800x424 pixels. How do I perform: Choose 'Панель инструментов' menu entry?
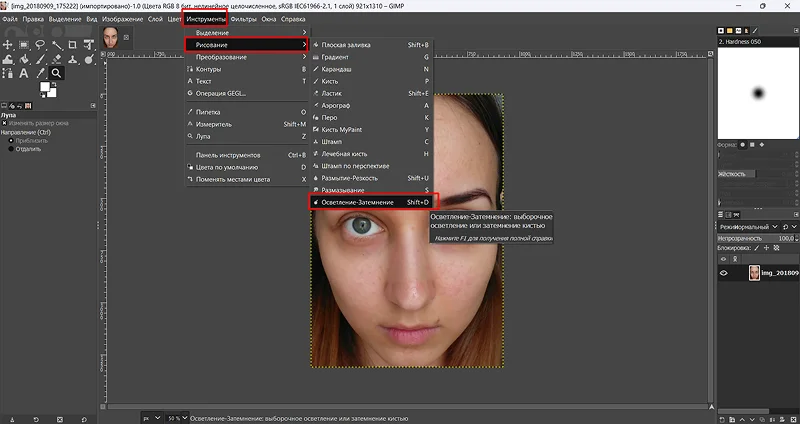point(247,155)
